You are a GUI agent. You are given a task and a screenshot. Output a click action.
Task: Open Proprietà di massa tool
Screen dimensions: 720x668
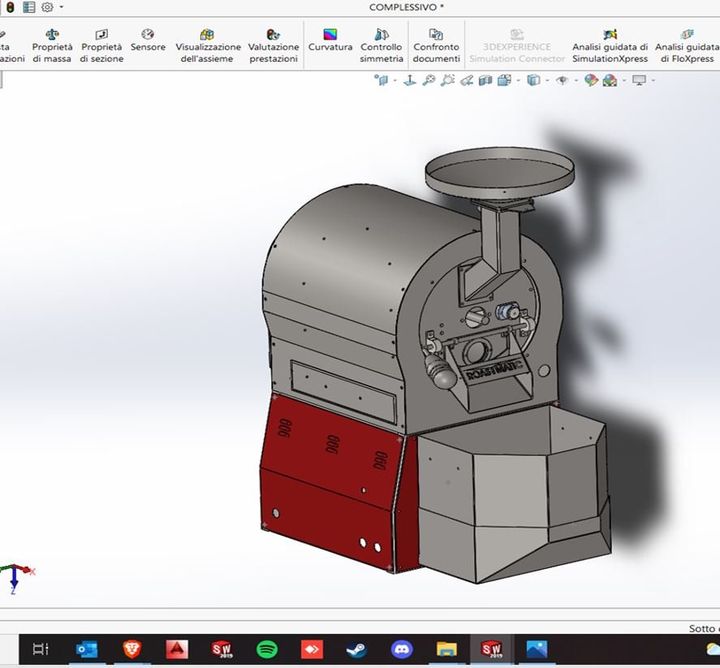[x=52, y=46]
